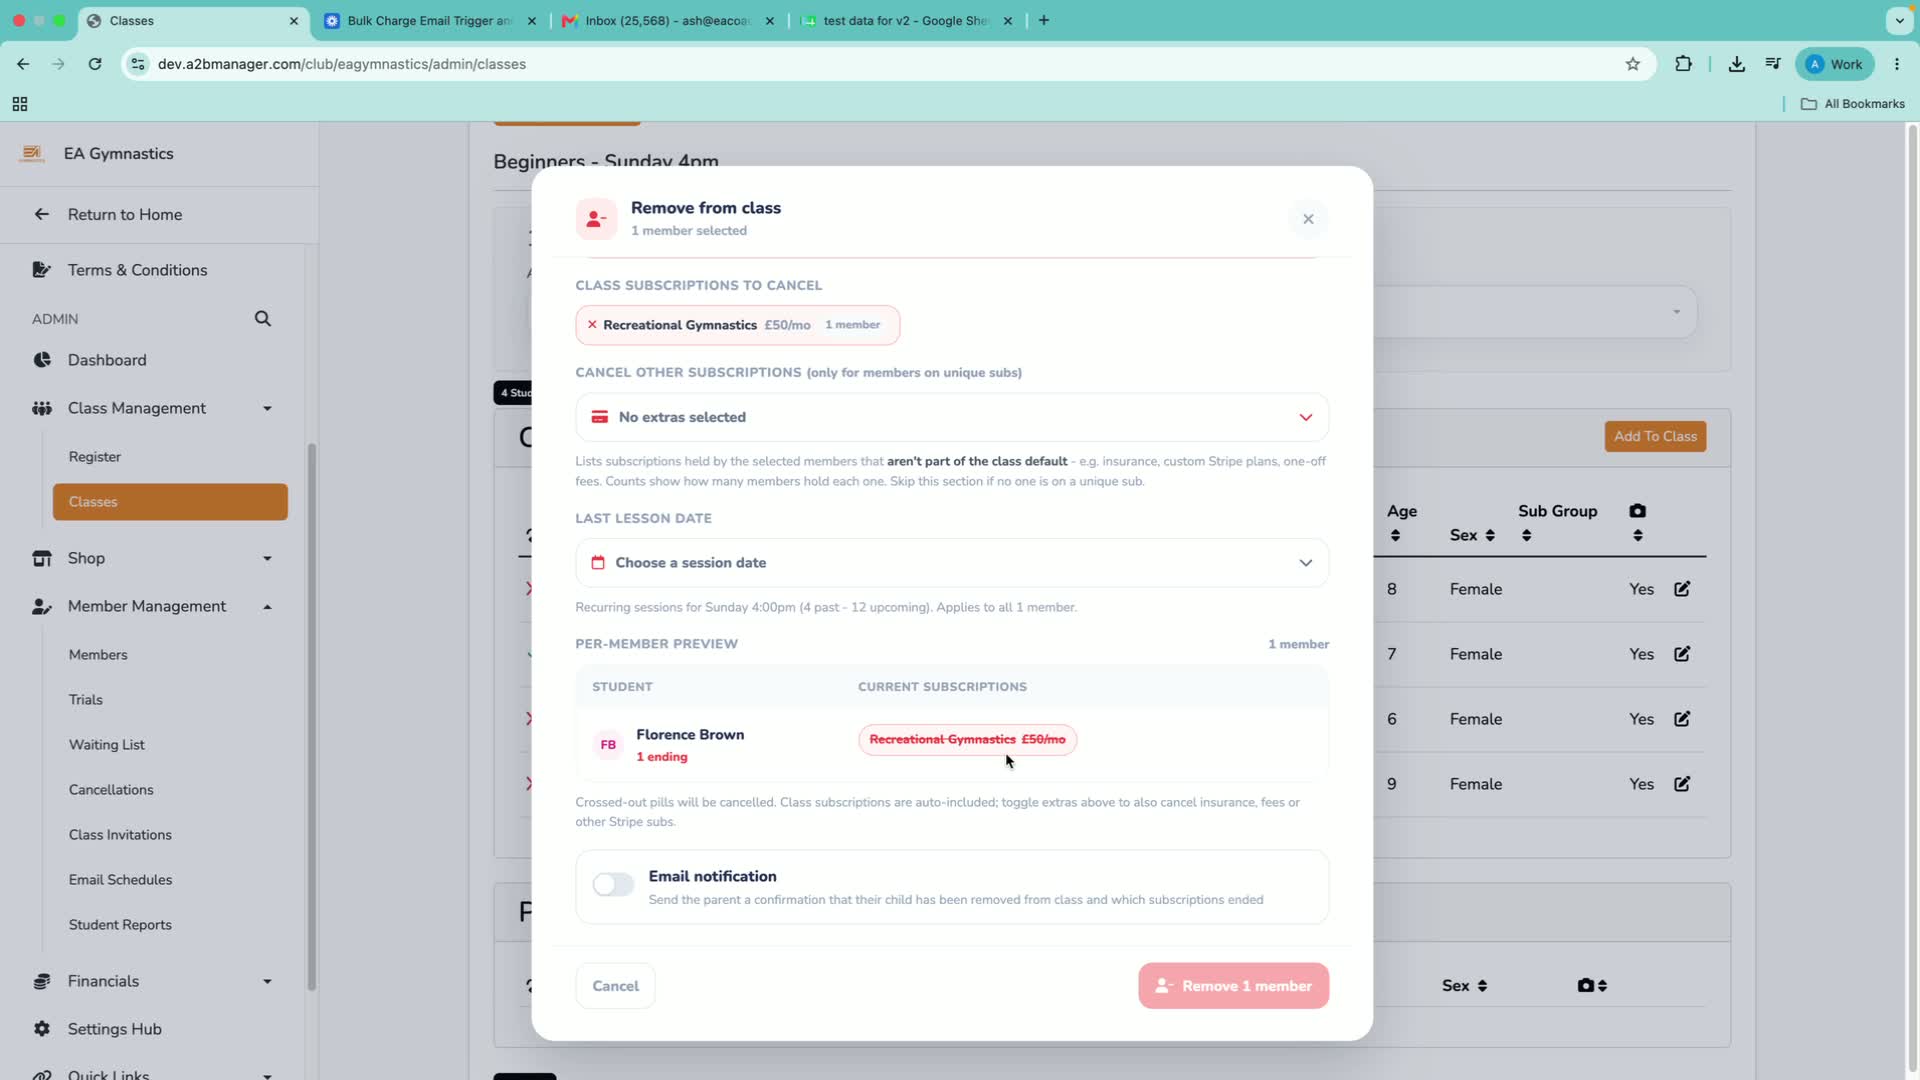This screenshot has height=1080, width=1920.
Task: Click the sidebar scrollbar
Action: [x=311, y=716]
